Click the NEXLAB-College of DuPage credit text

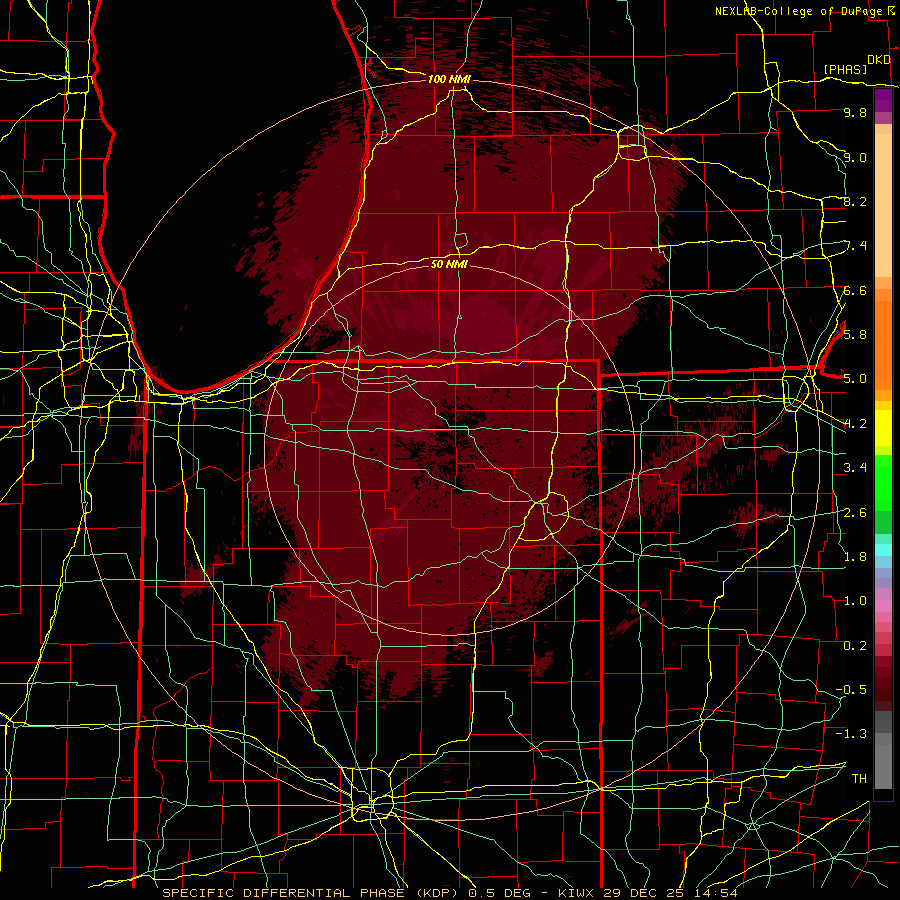[799, 11]
